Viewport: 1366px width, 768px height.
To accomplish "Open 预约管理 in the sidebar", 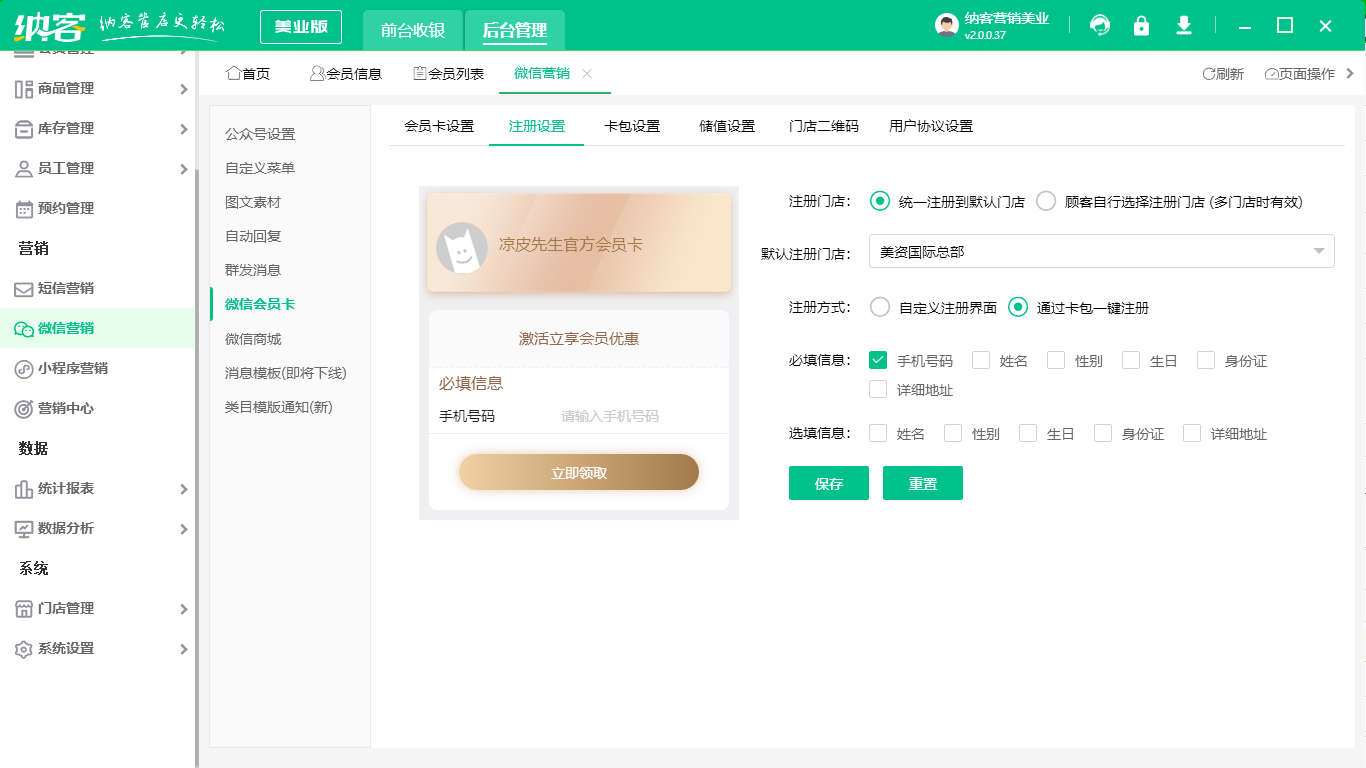I will click(x=66, y=208).
